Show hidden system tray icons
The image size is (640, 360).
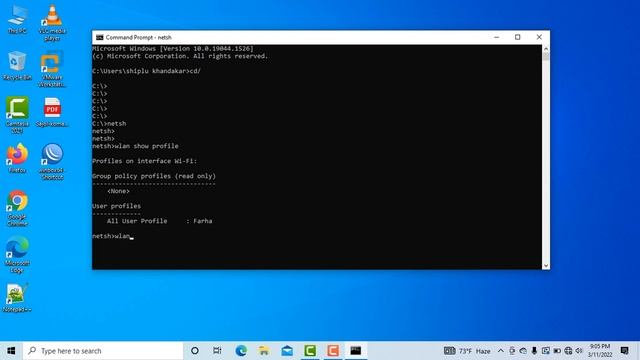(501, 351)
